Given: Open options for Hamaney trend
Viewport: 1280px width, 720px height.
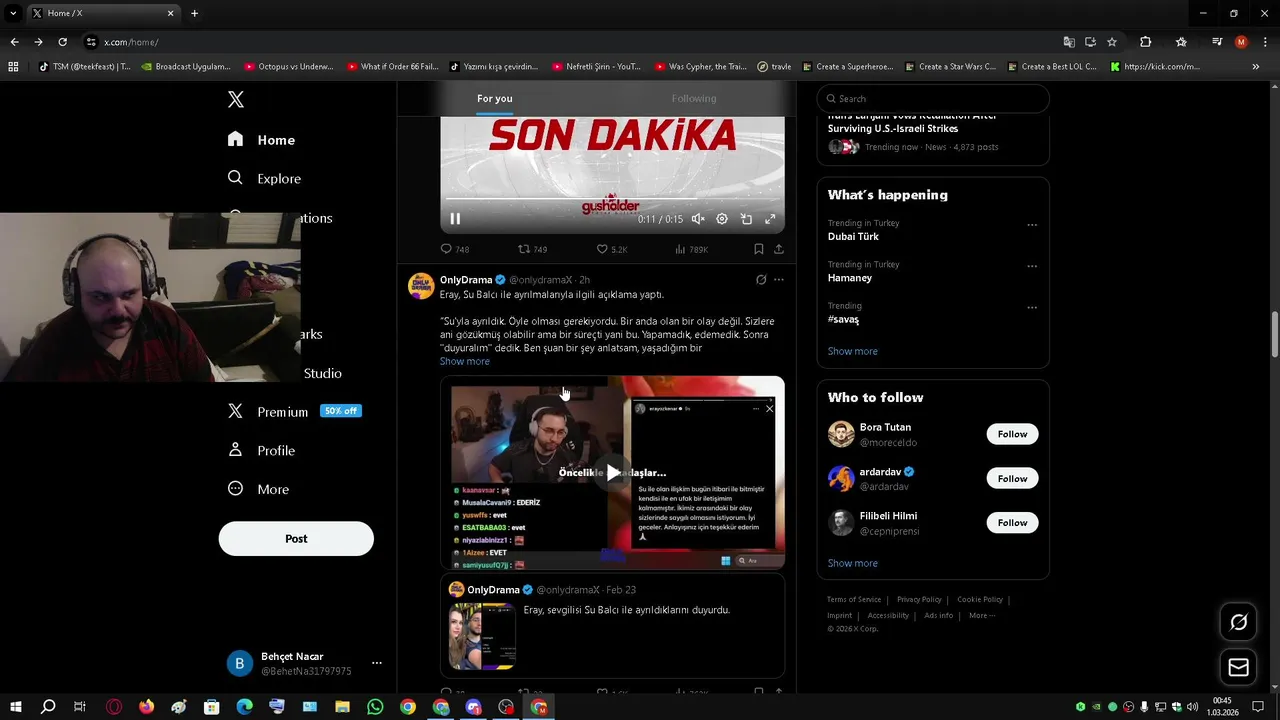Looking at the screenshot, I should (1032, 267).
